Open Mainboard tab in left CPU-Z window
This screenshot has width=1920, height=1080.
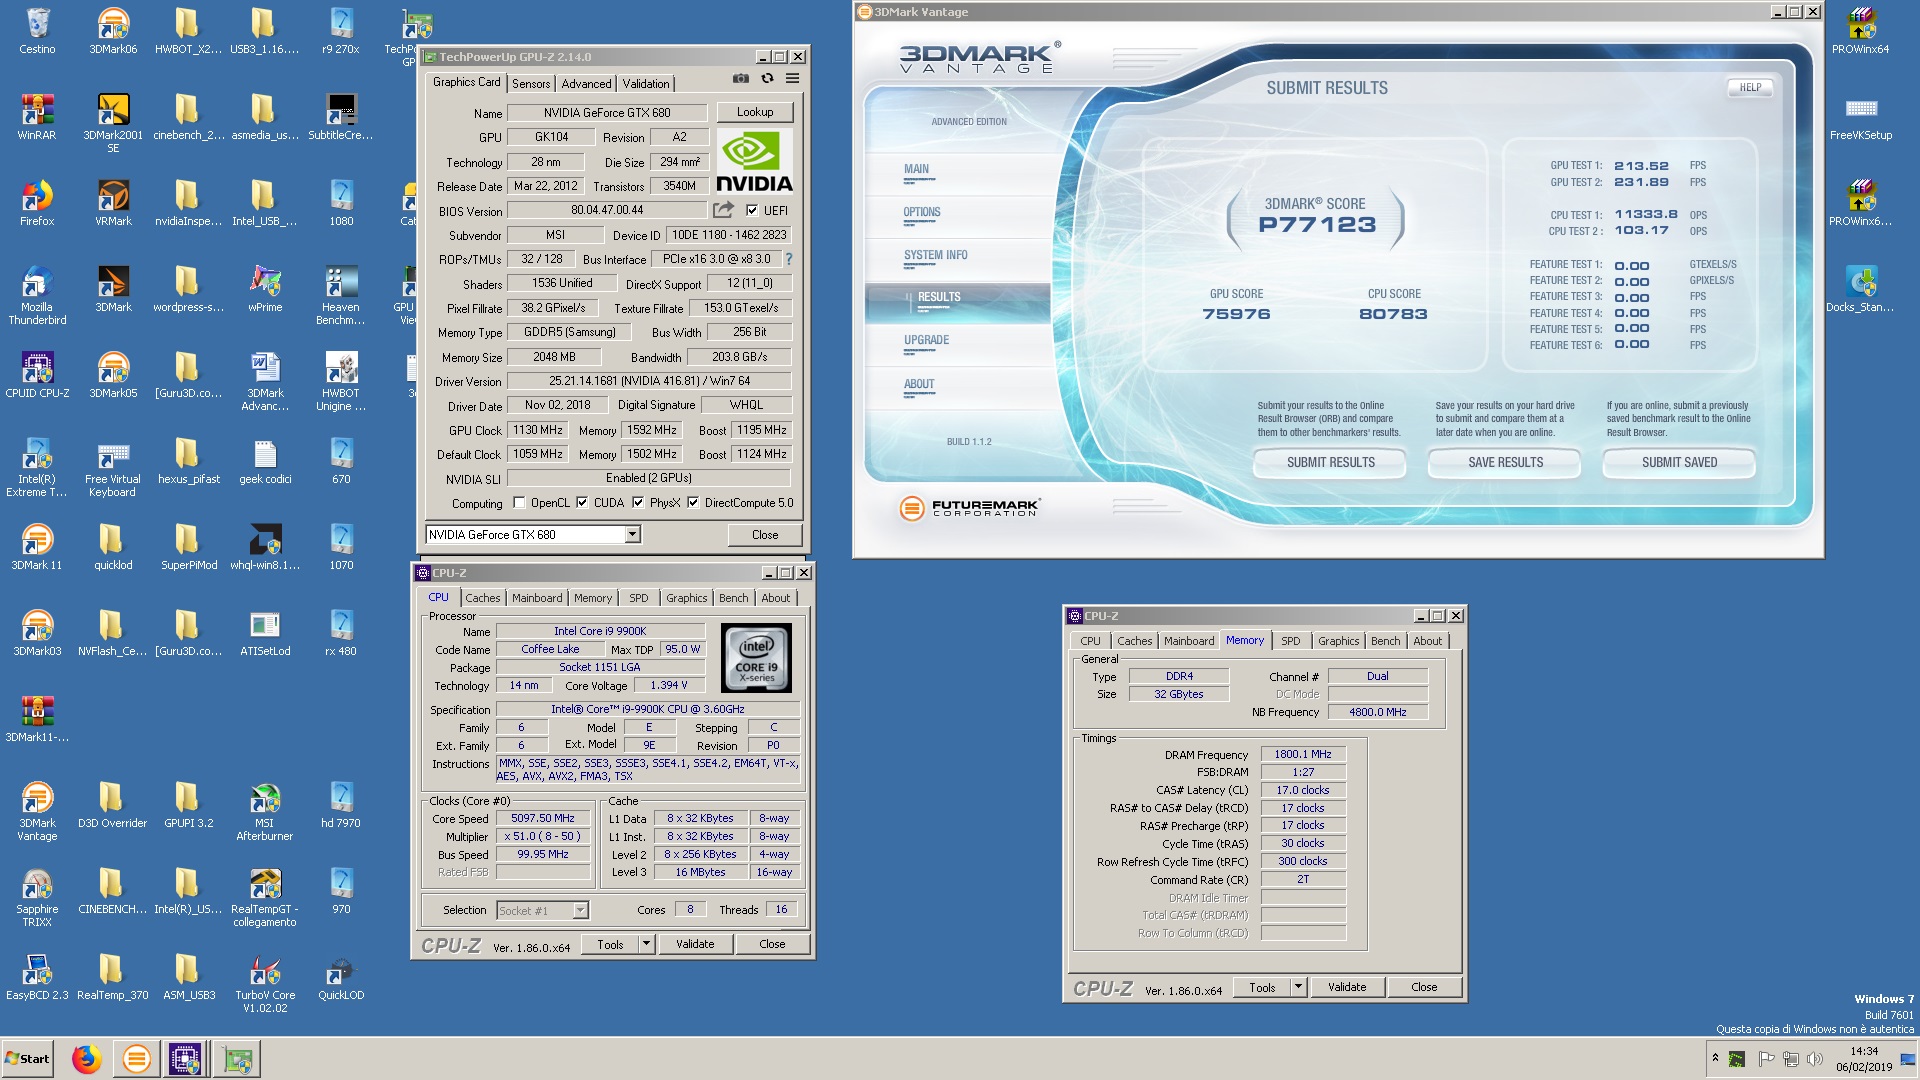pos(537,598)
